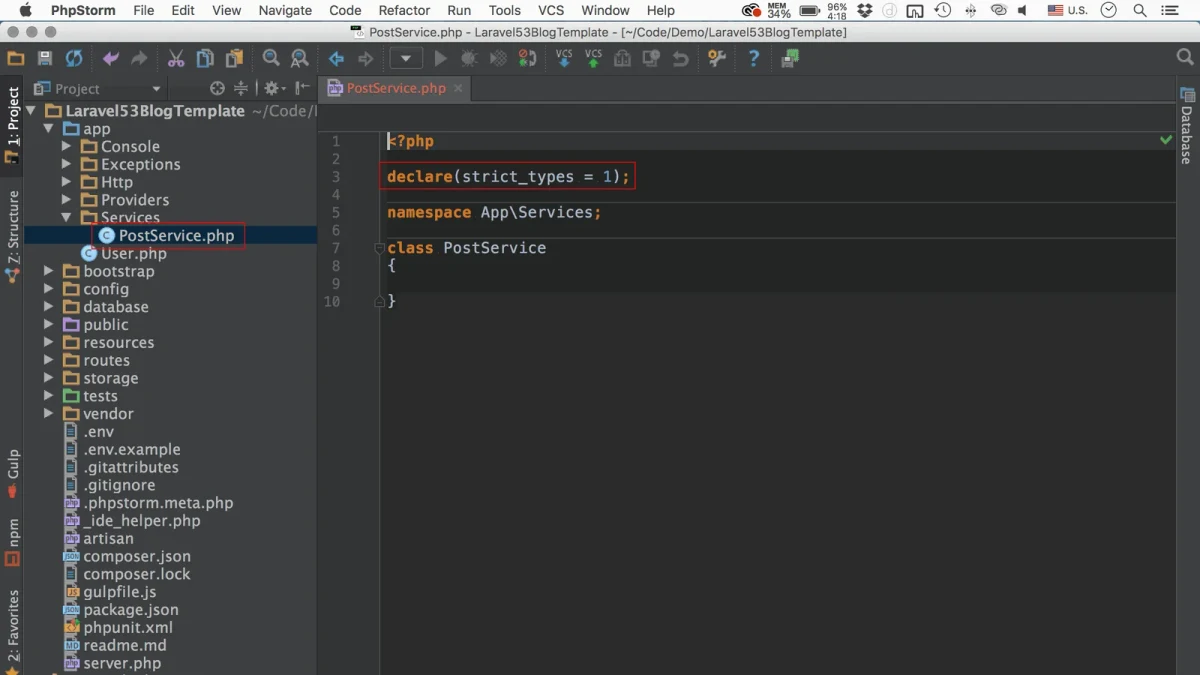
Task: Expand the vendor folder
Action: click(48, 414)
